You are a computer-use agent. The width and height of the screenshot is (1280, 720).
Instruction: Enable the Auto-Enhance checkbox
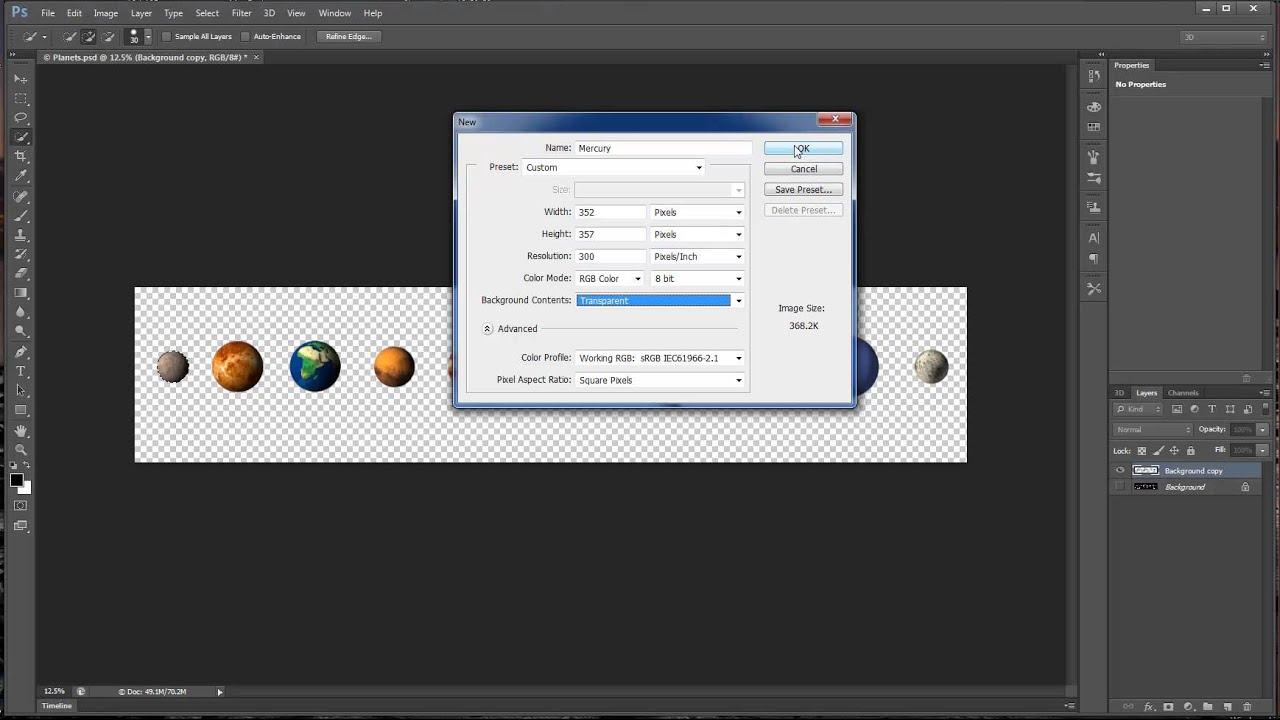[246, 37]
